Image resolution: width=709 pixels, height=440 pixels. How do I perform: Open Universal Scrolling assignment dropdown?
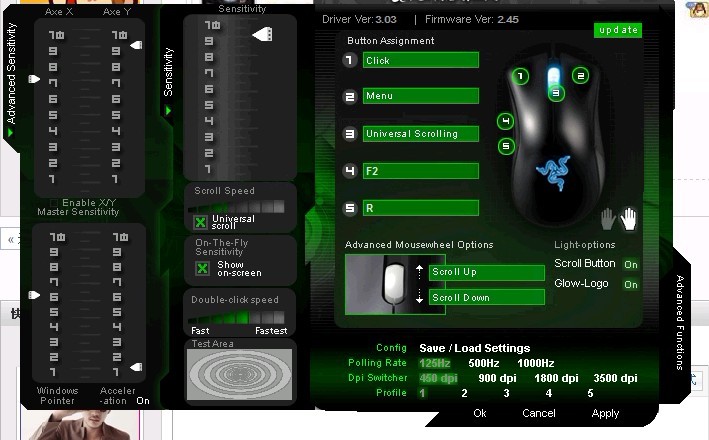click(421, 134)
